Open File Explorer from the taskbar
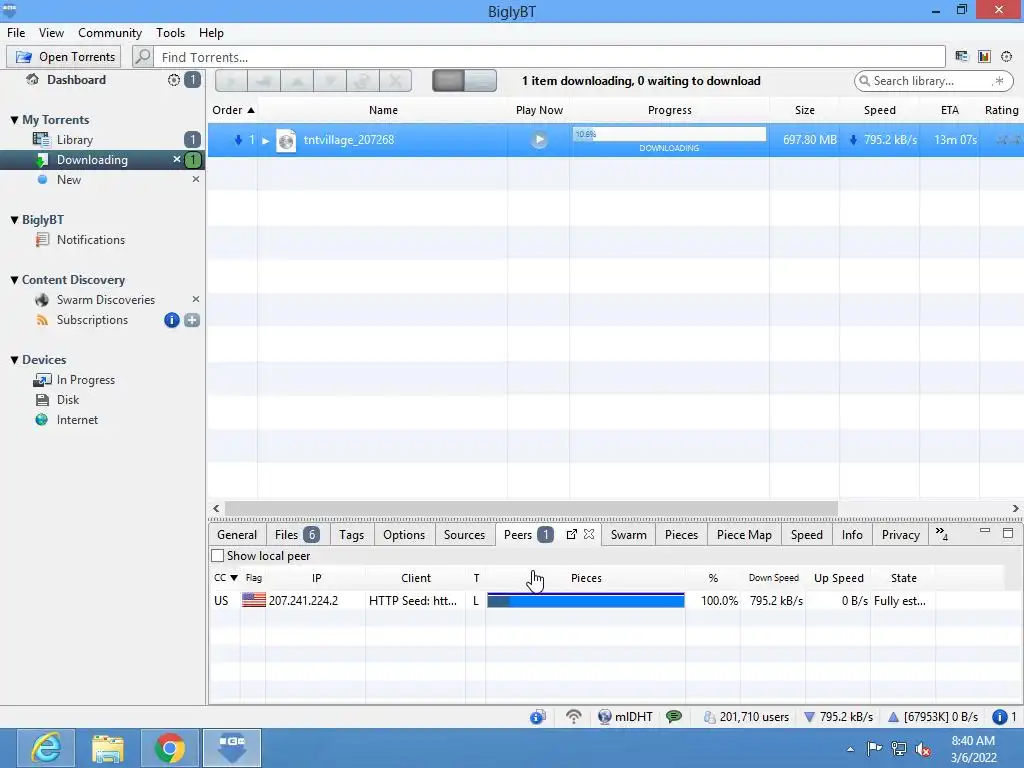The width and height of the screenshot is (1024, 768). pyautogui.click(x=108, y=748)
